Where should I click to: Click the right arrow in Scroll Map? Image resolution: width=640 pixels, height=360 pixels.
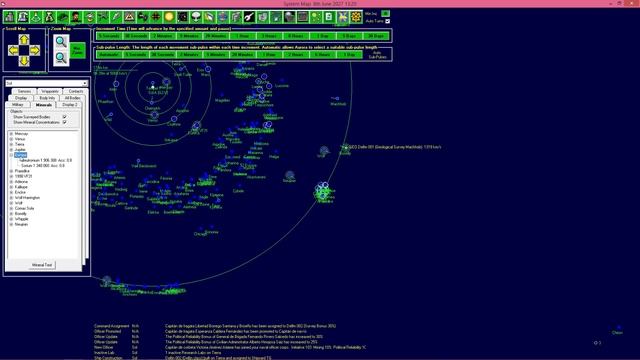(35, 50)
